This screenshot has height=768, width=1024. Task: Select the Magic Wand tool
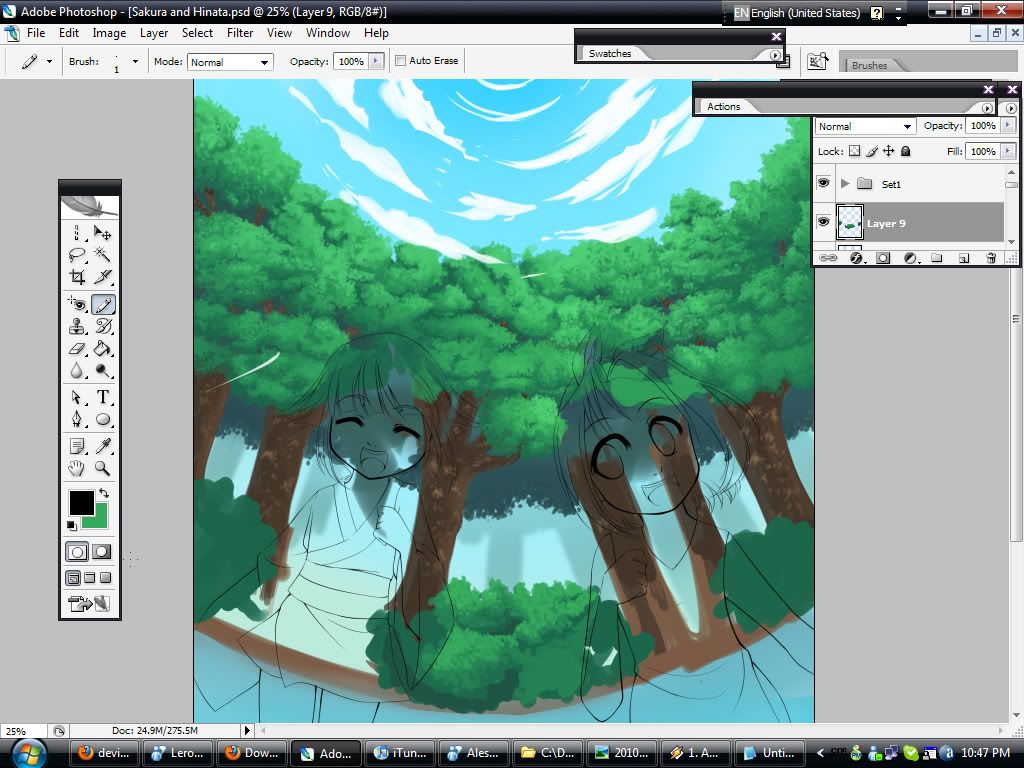point(103,255)
